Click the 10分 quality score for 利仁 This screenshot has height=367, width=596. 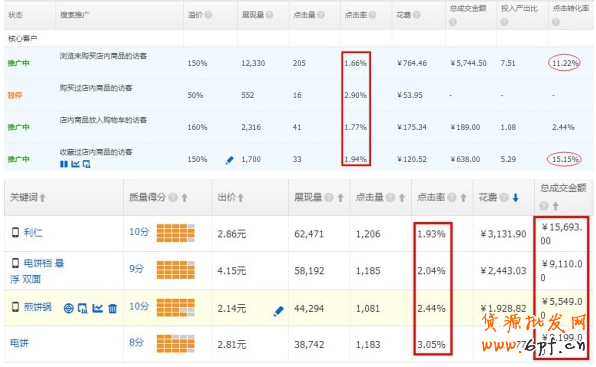click(139, 232)
